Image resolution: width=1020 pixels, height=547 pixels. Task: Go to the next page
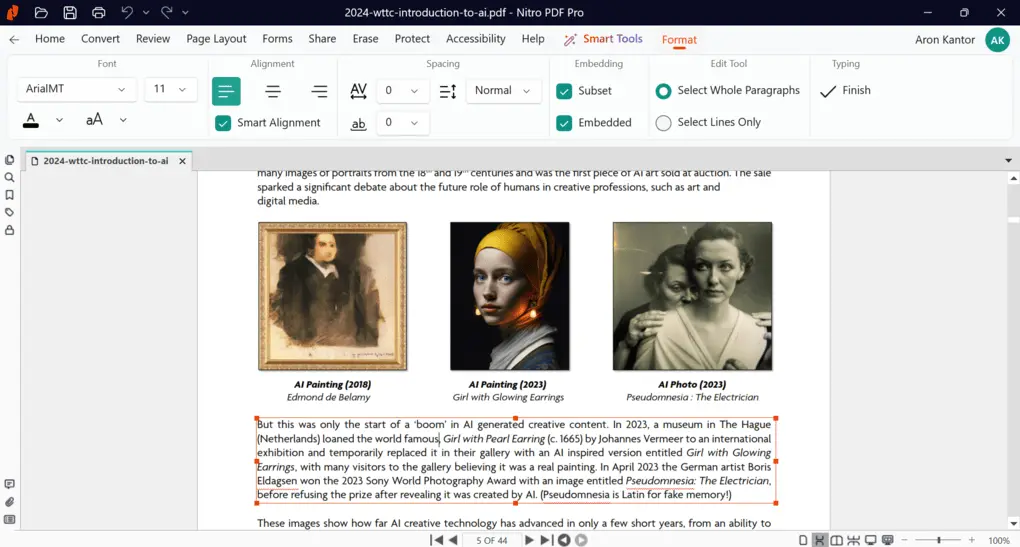[529, 540]
